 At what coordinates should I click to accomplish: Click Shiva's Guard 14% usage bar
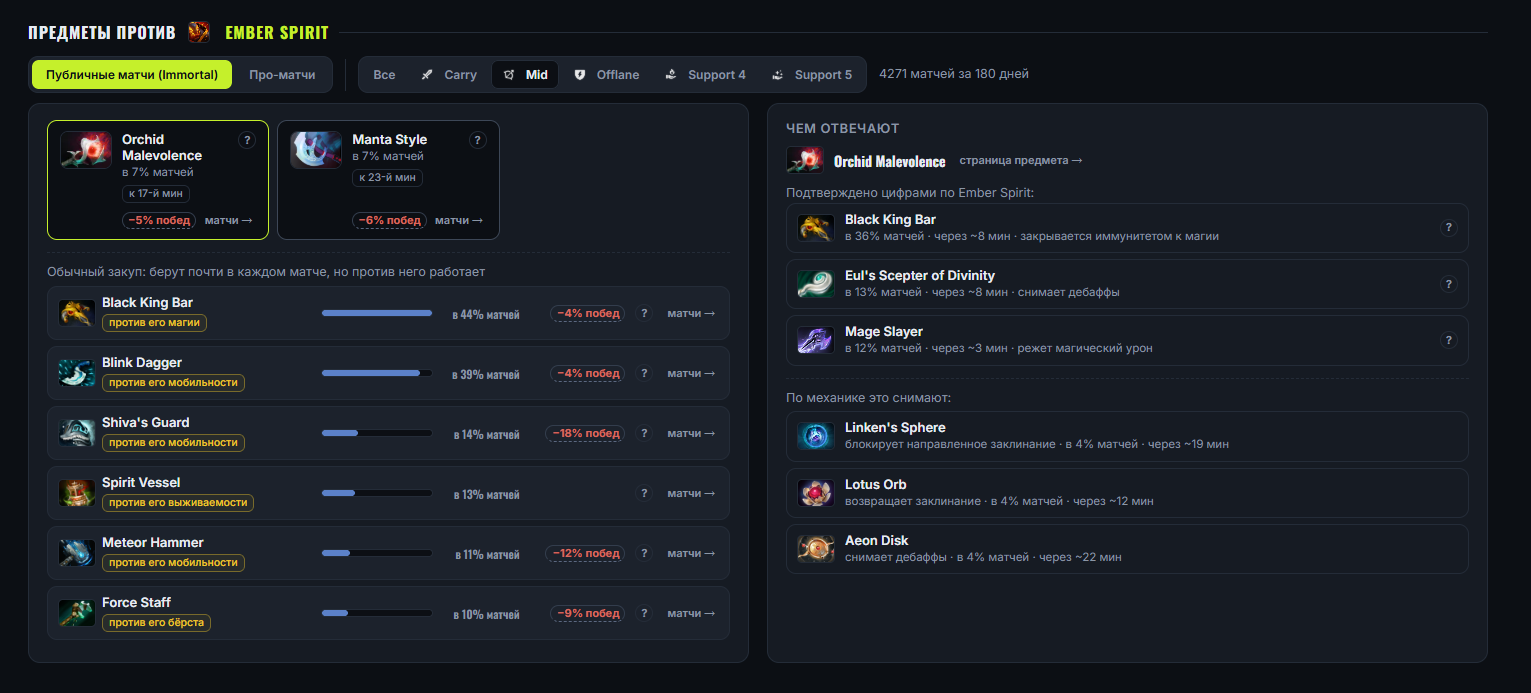(x=377, y=433)
